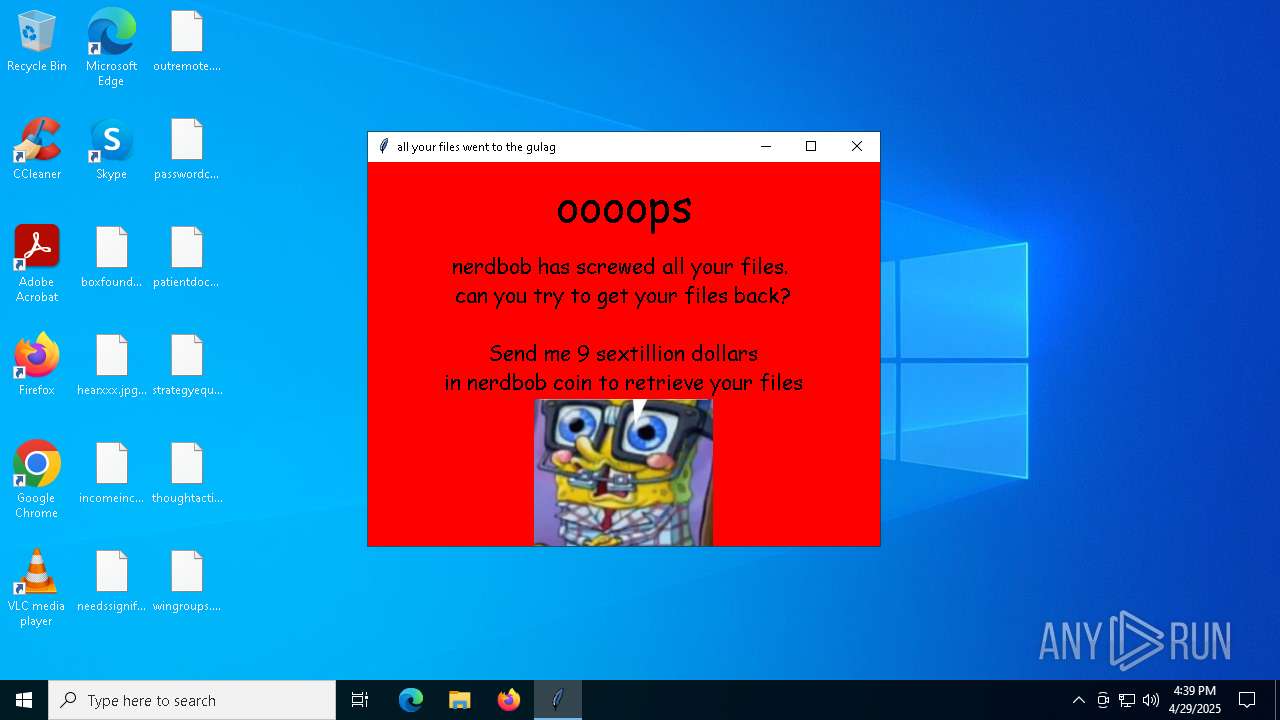The height and width of the screenshot is (720, 1280).
Task: Open CCleaner desktop shortcut
Action: click(37, 149)
